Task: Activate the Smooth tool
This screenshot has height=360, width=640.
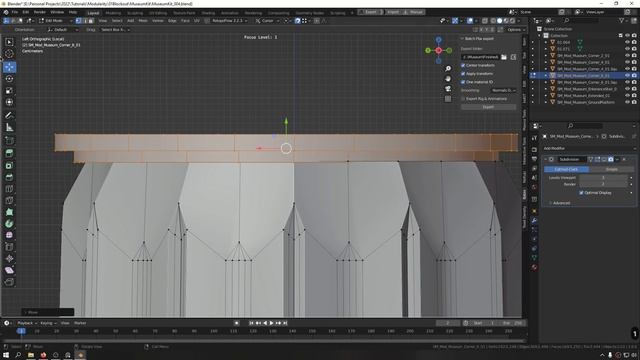Action: (9, 235)
